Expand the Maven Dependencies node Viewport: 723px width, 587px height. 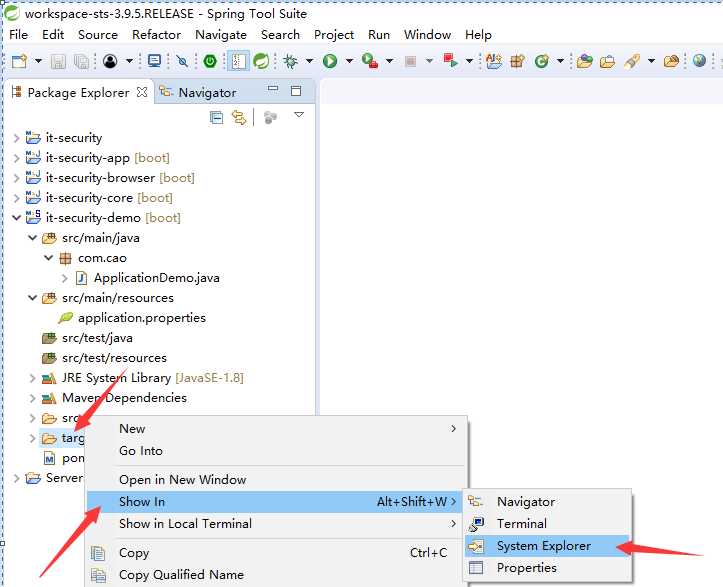click(x=32, y=398)
